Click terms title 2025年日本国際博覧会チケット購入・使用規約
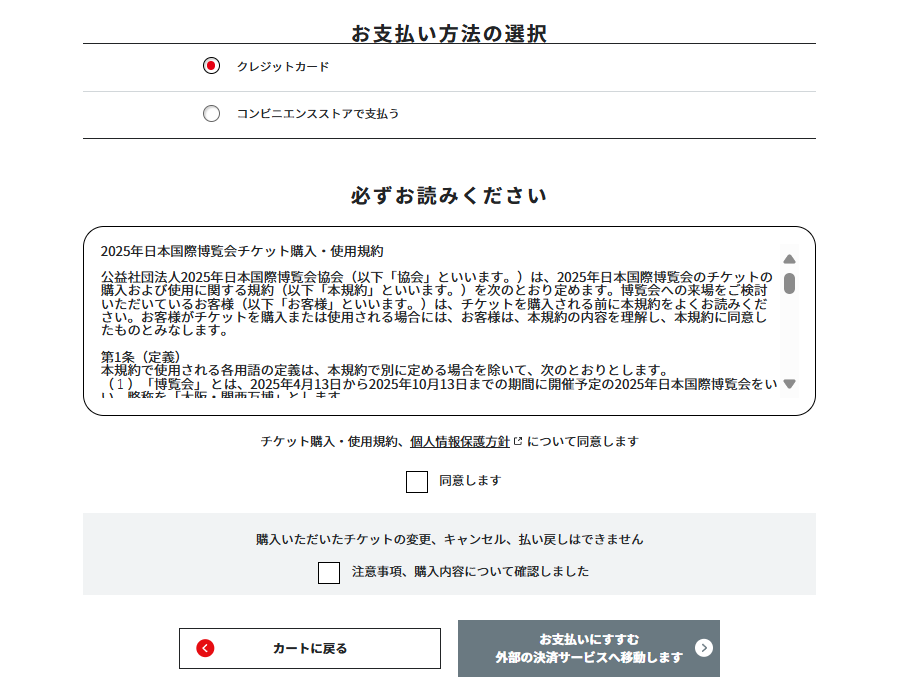 (242, 251)
